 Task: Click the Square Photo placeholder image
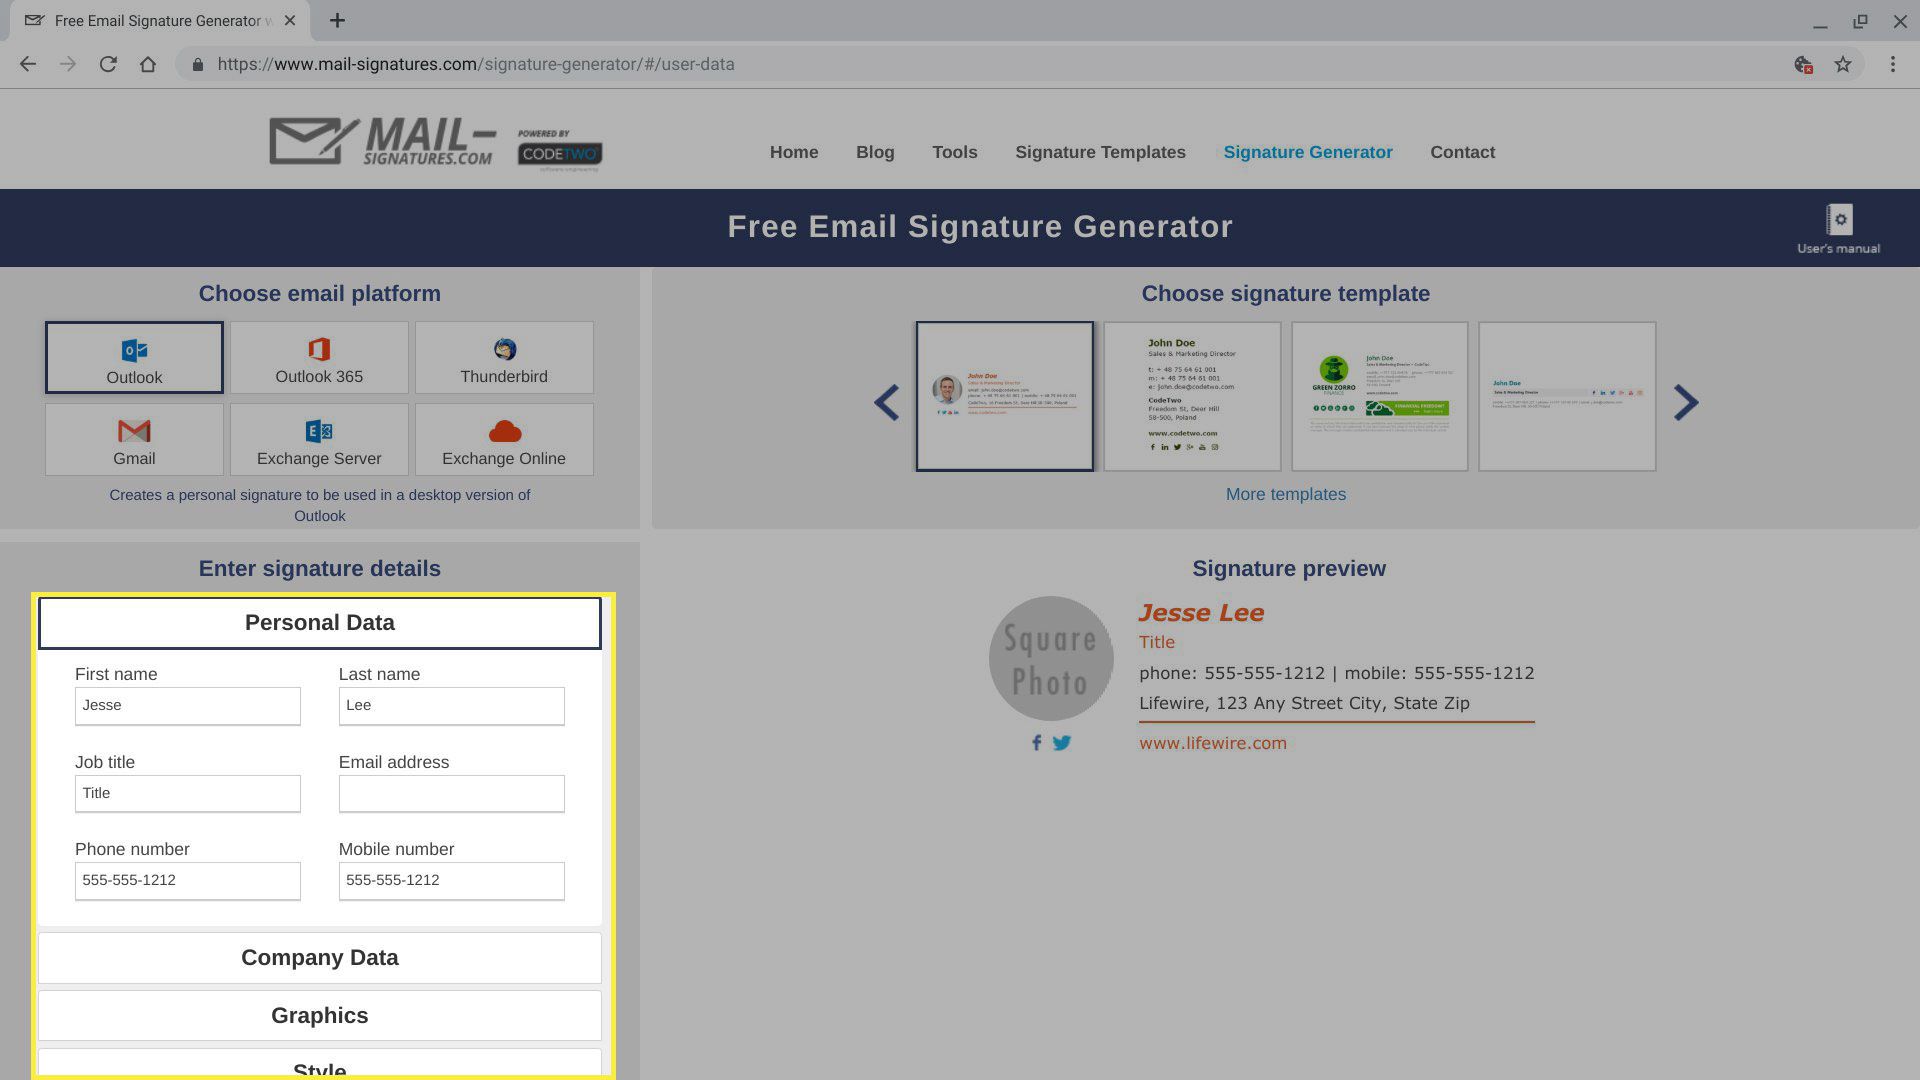1050,657
